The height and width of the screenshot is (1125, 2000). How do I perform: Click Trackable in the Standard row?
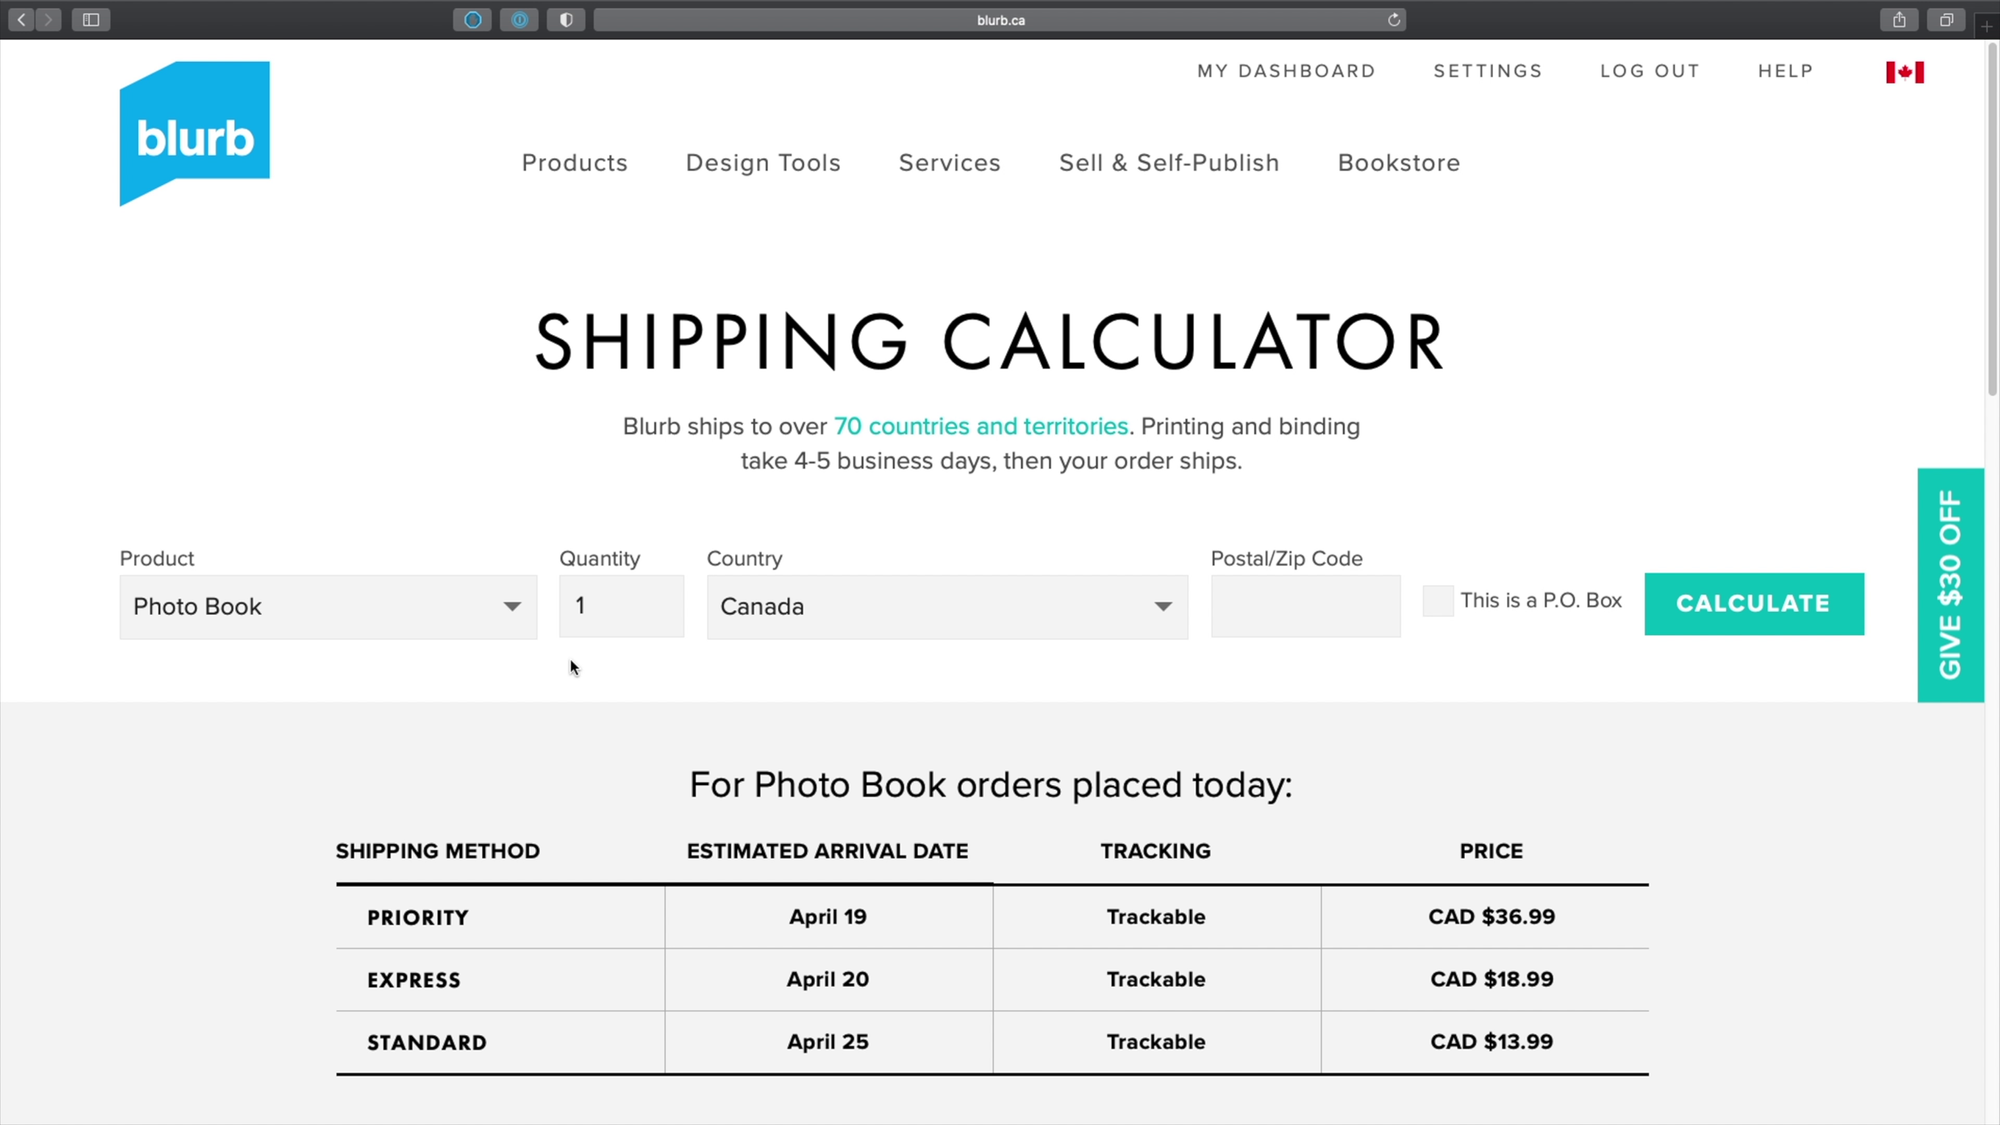1155,1041
